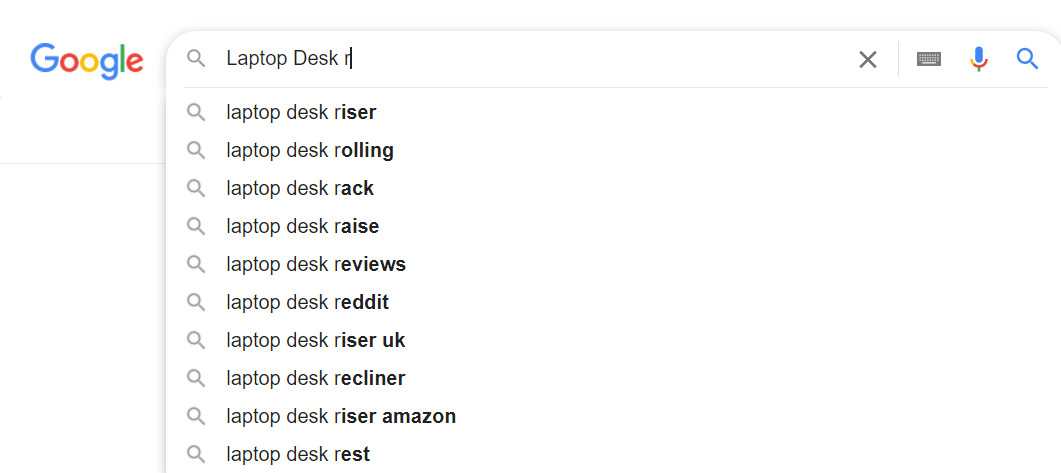Image resolution: width=1061 pixels, height=473 pixels.
Task: Clear the search text with X icon
Action: (x=868, y=59)
